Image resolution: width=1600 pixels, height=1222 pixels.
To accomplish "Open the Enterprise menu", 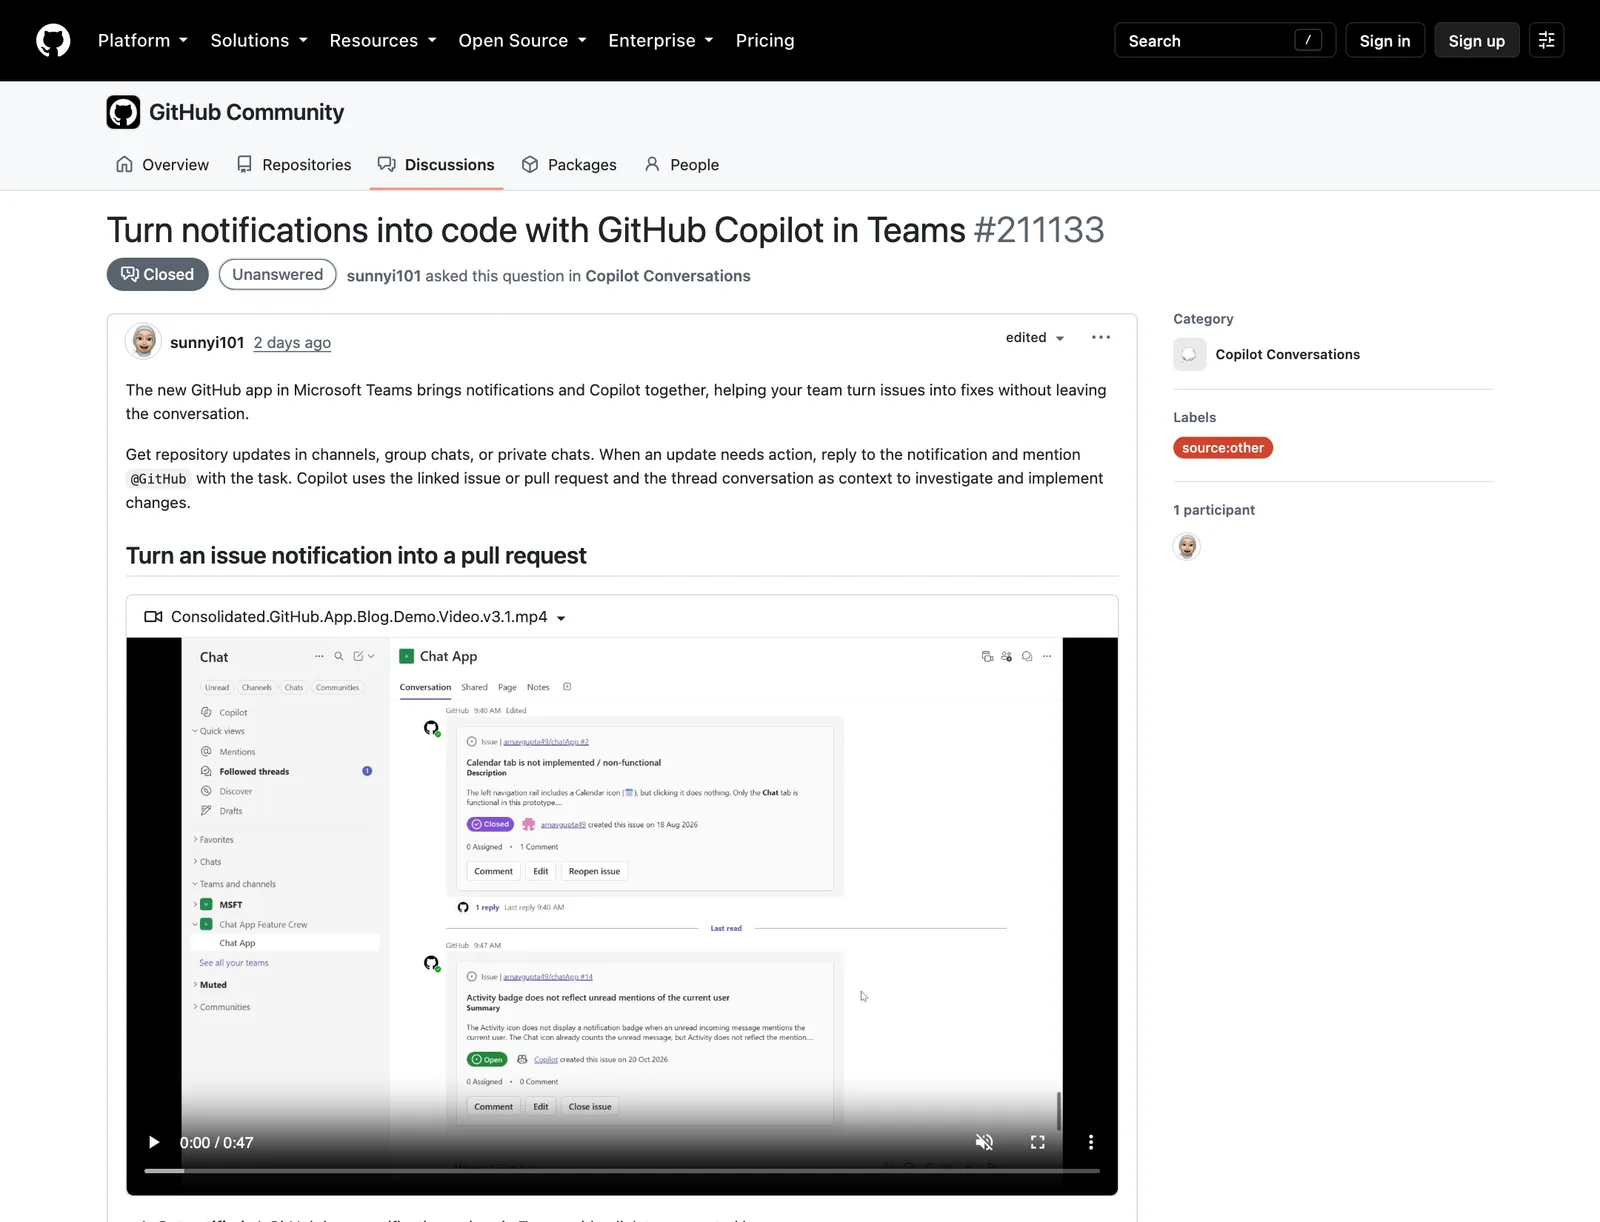I will click(661, 41).
